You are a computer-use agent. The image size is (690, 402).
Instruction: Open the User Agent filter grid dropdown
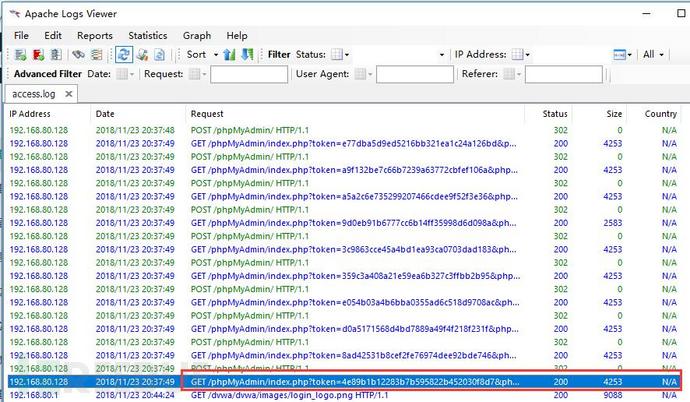tap(363, 74)
